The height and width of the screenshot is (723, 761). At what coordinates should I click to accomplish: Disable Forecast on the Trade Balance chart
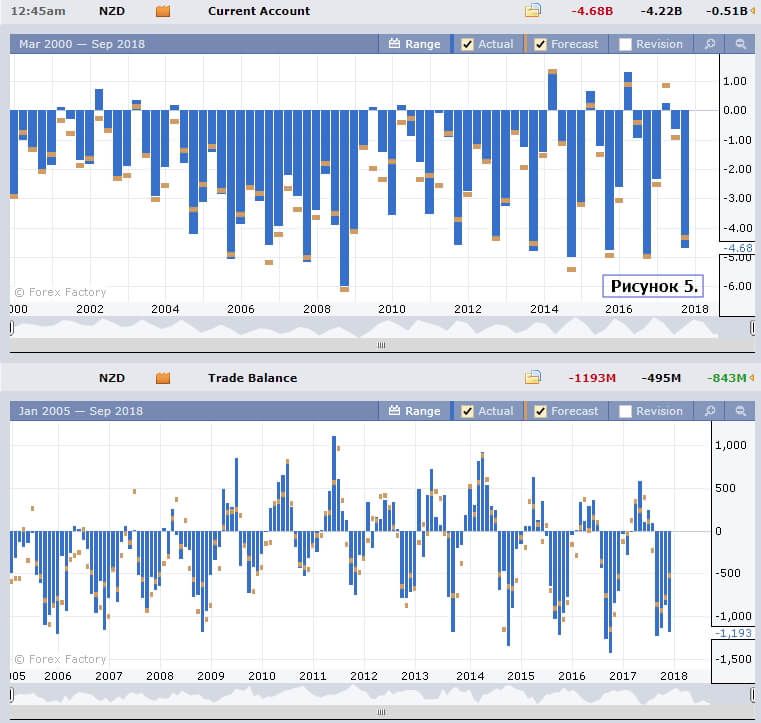(541, 411)
